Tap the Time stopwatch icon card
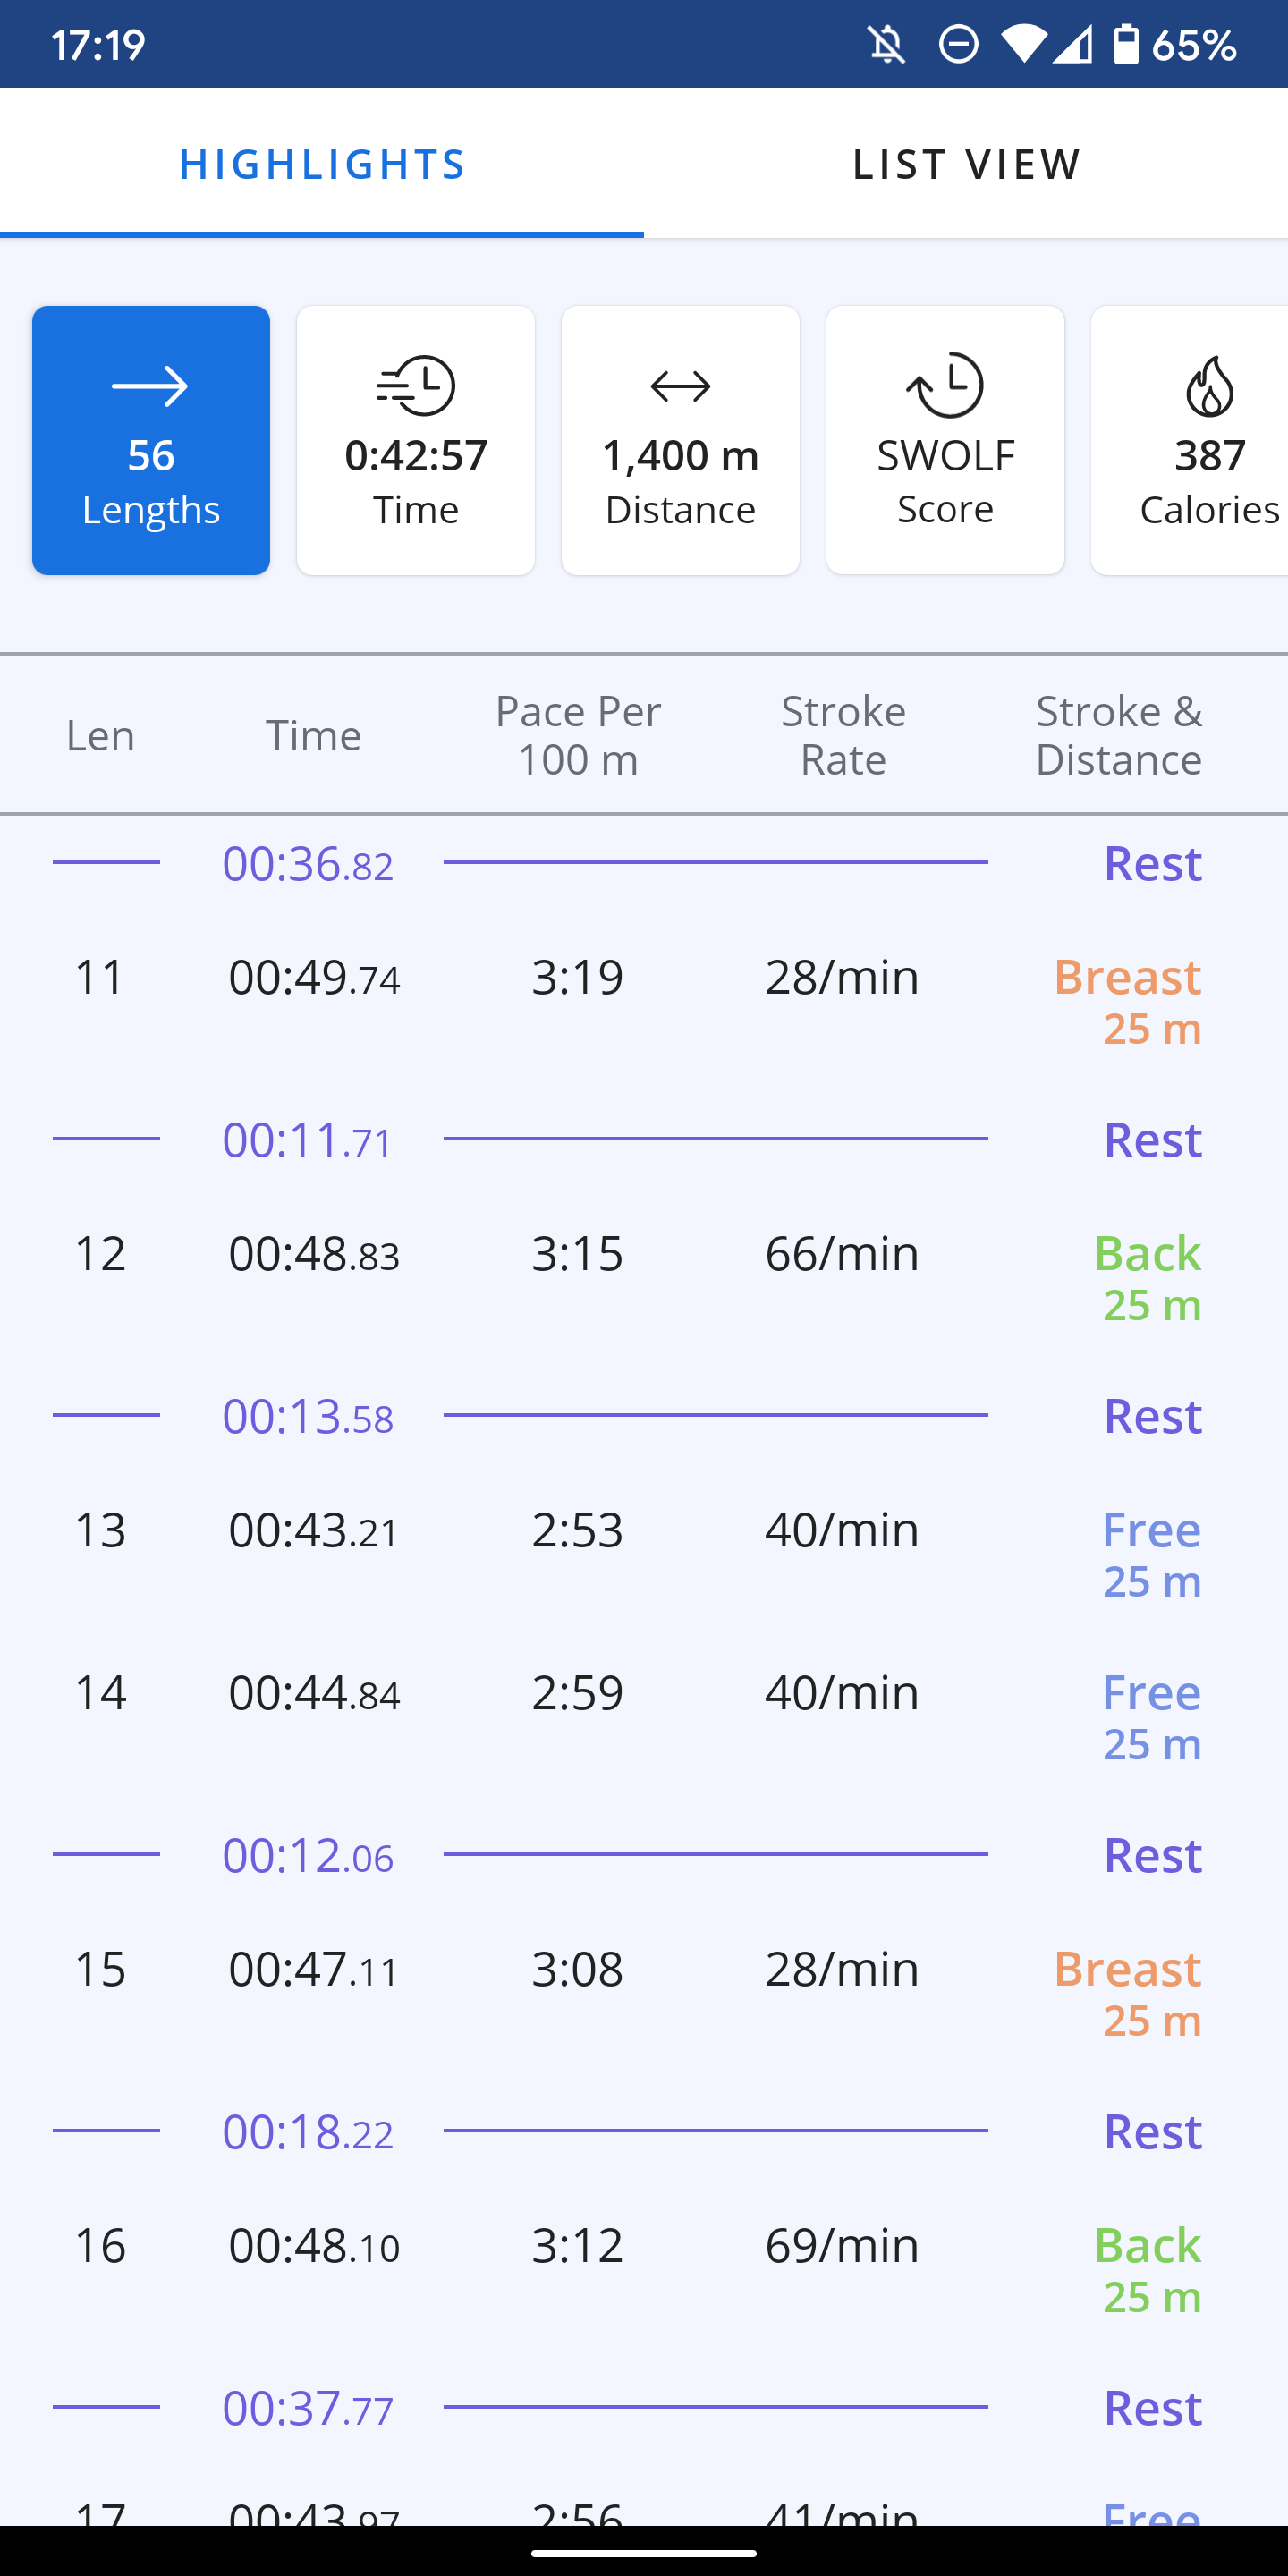The image size is (1288, 2576). [x=416, y=440]
